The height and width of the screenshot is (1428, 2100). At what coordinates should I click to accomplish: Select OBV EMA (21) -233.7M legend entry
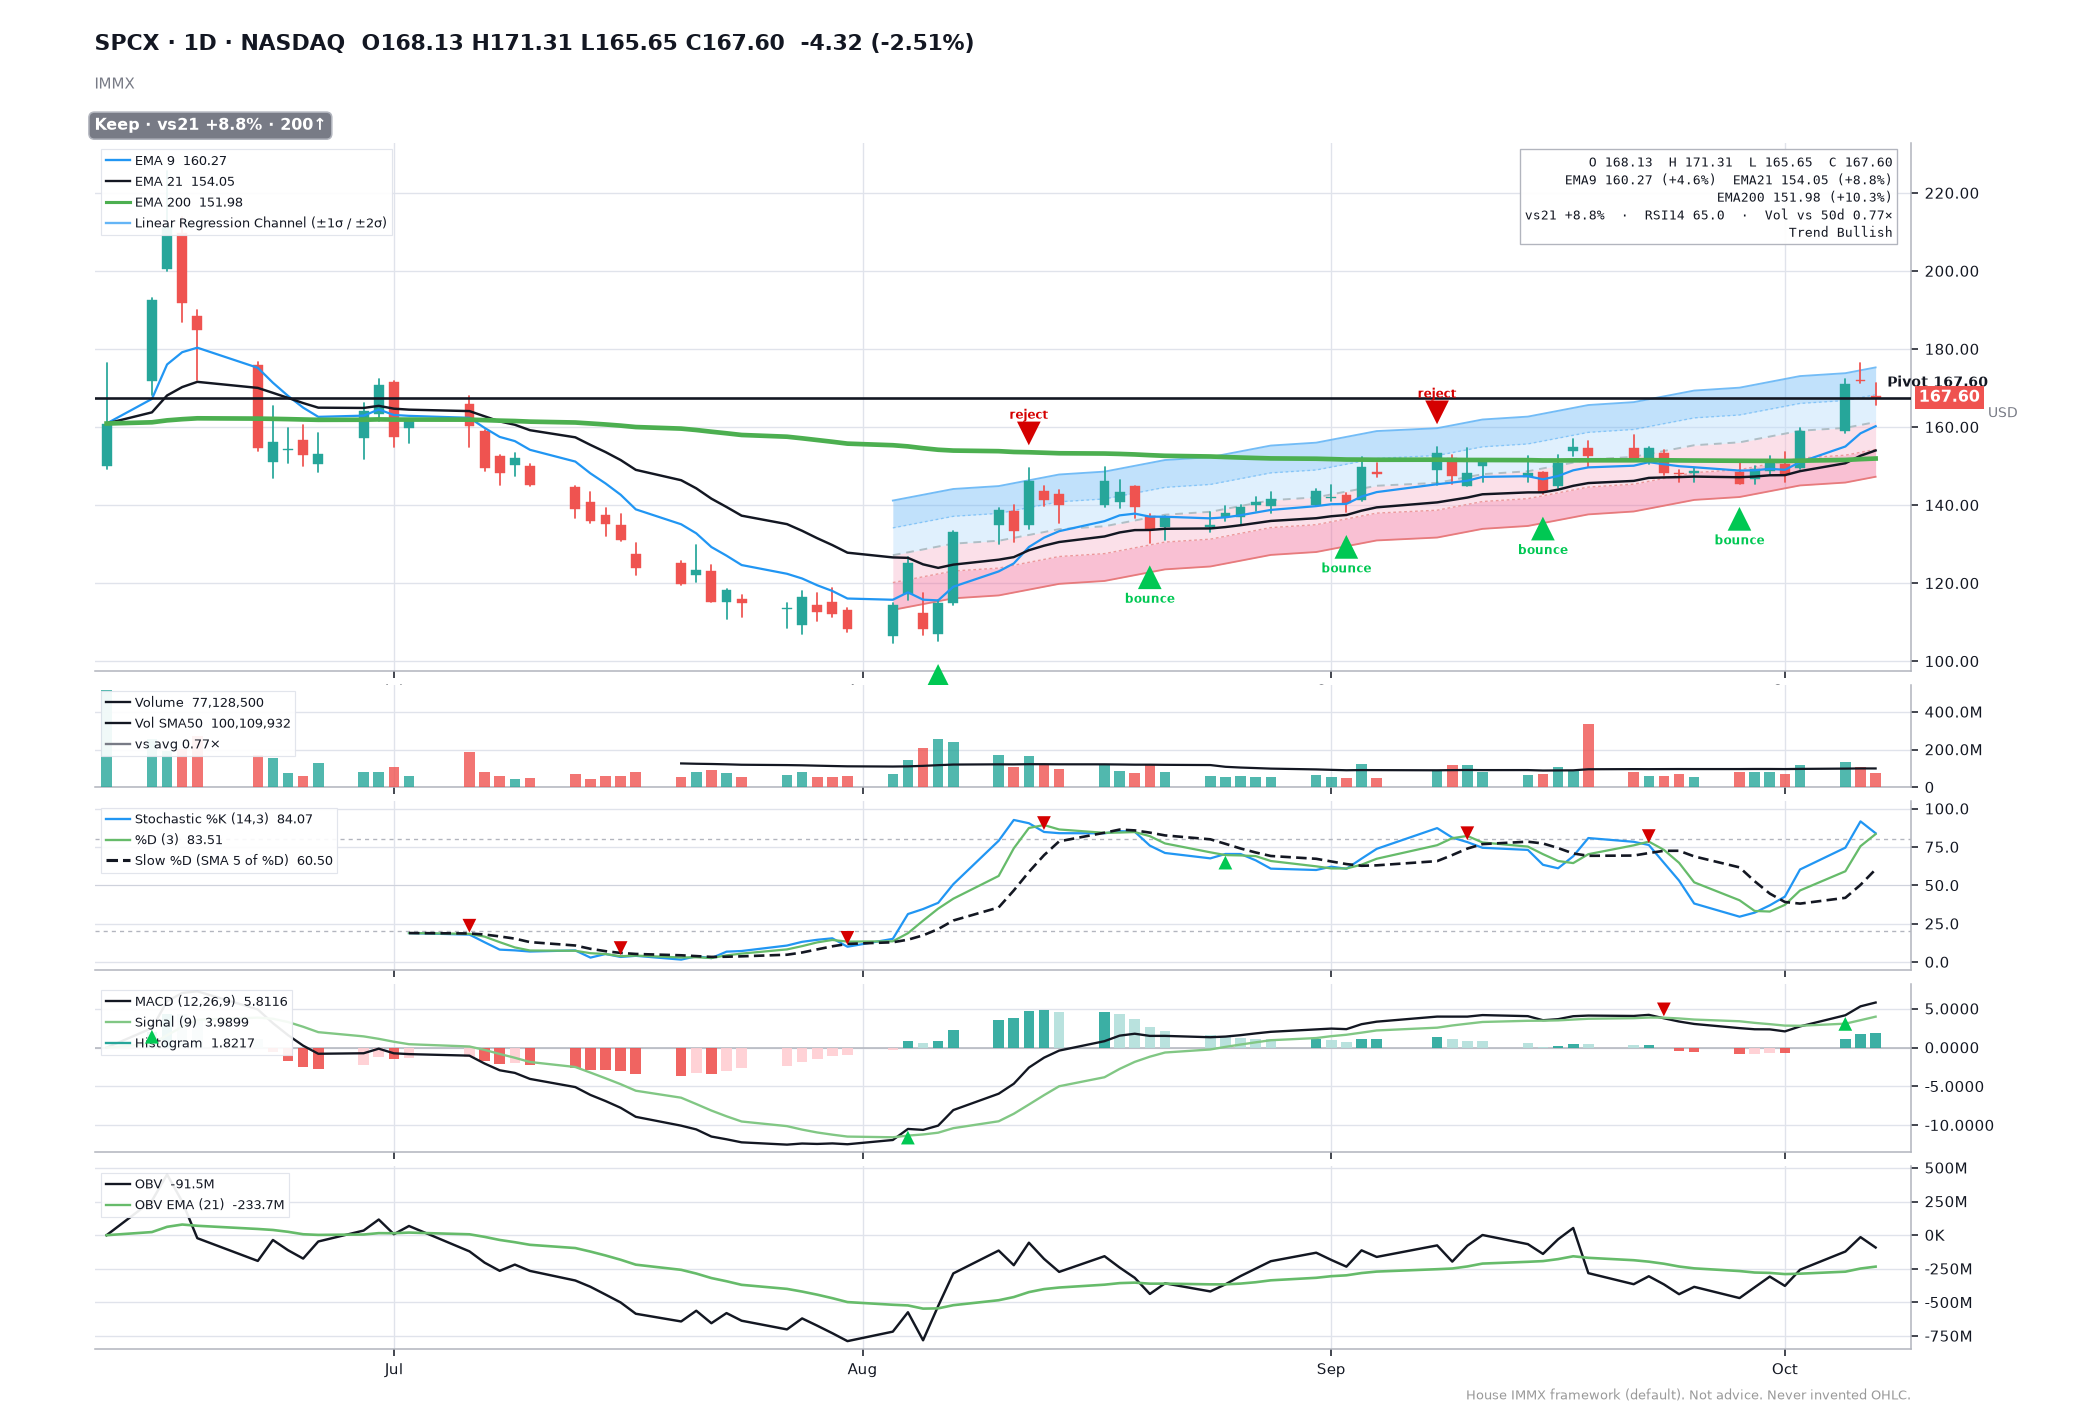click(x=195, y=1205)
